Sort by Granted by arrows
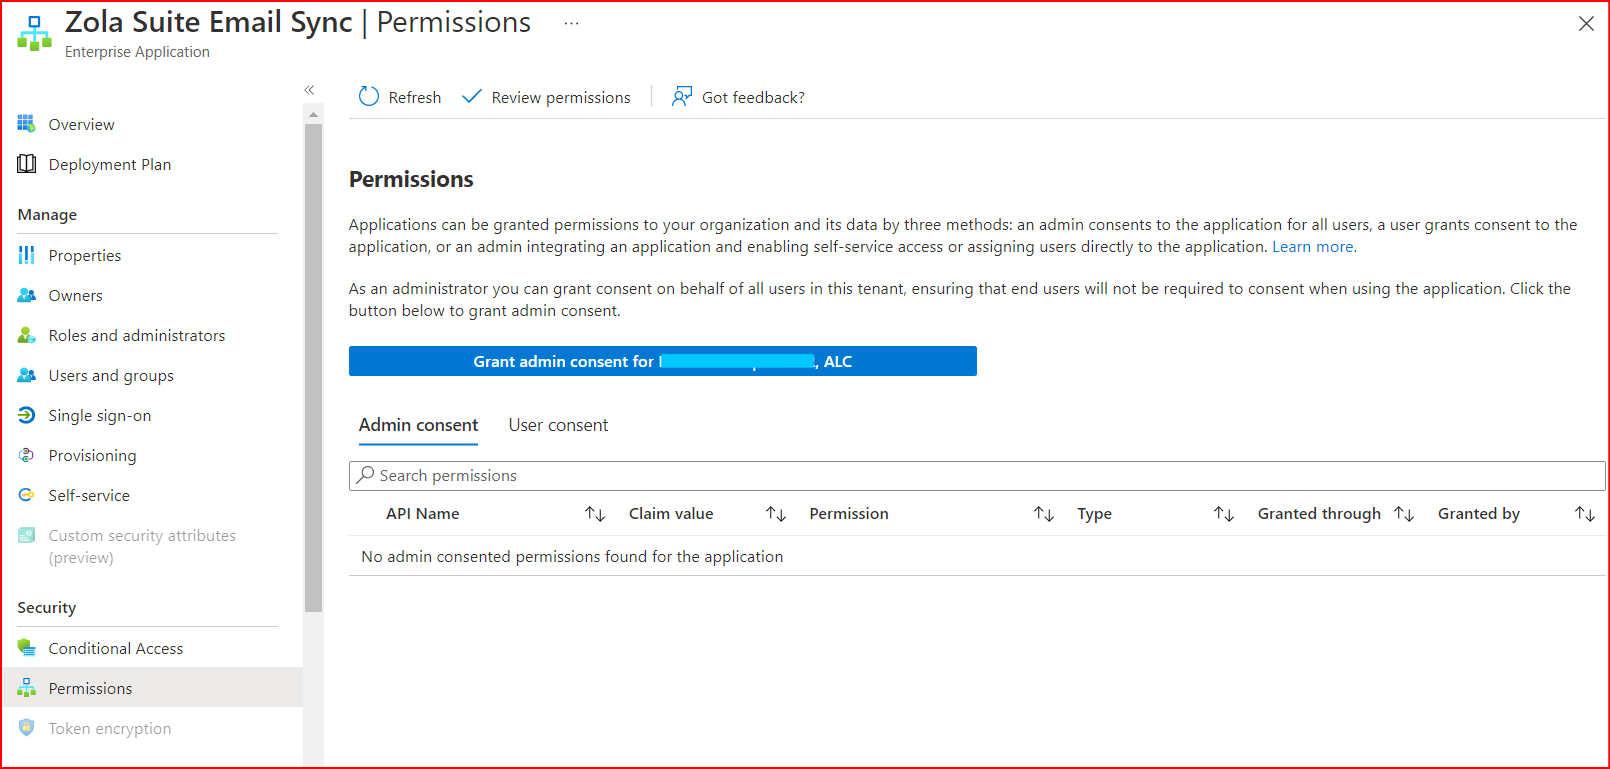Image resolution: width=1610 pixels, height=769 pixels. click(x=1585, y=514)
